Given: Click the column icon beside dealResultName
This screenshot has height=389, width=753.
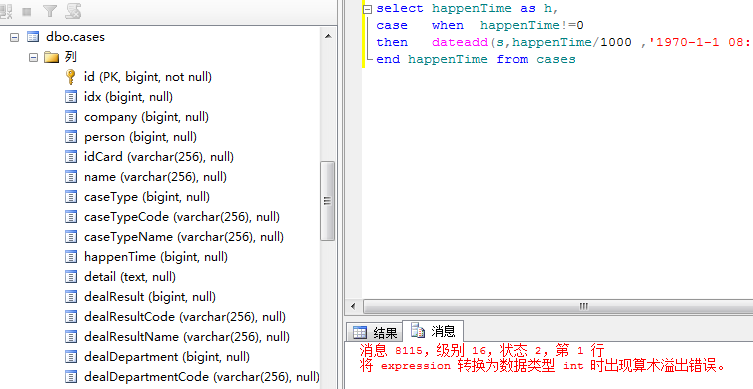Looking at the screenshot, I should (71, 337).
